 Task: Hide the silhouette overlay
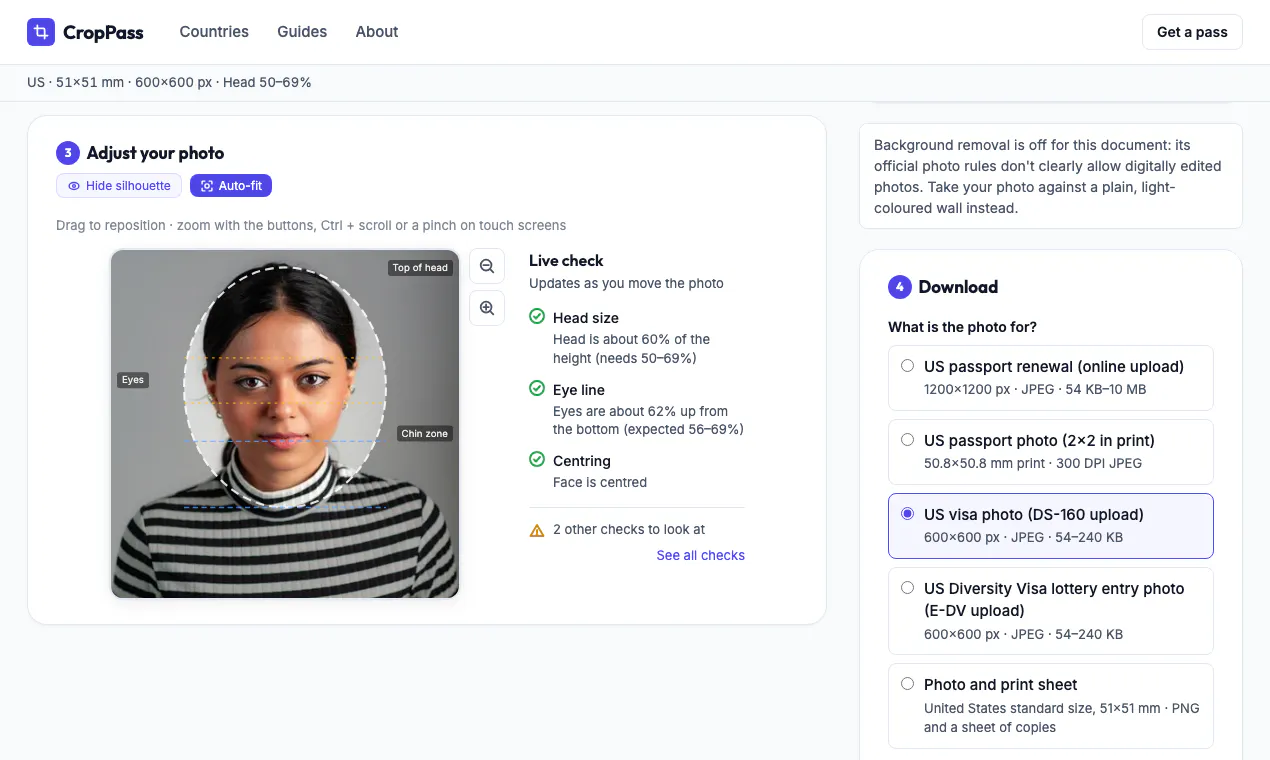(120, 186)
